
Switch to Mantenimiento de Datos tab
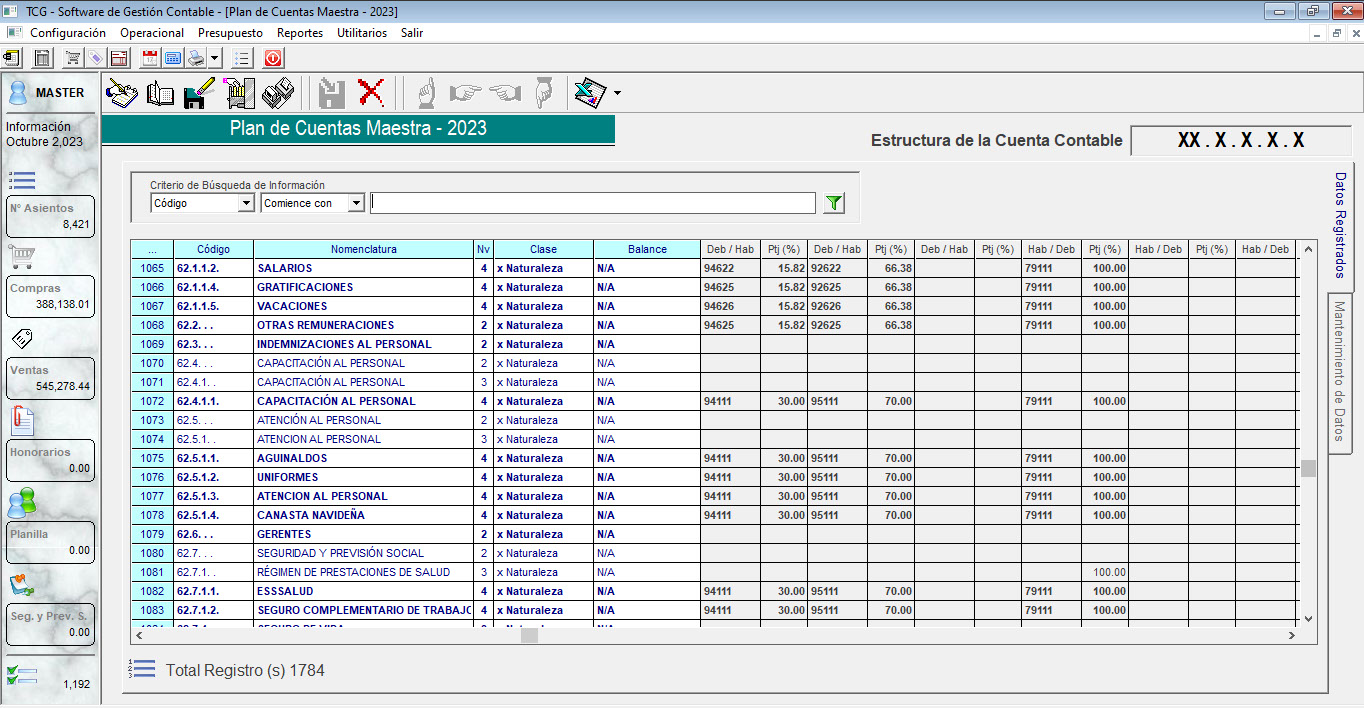click(1339, 372)
